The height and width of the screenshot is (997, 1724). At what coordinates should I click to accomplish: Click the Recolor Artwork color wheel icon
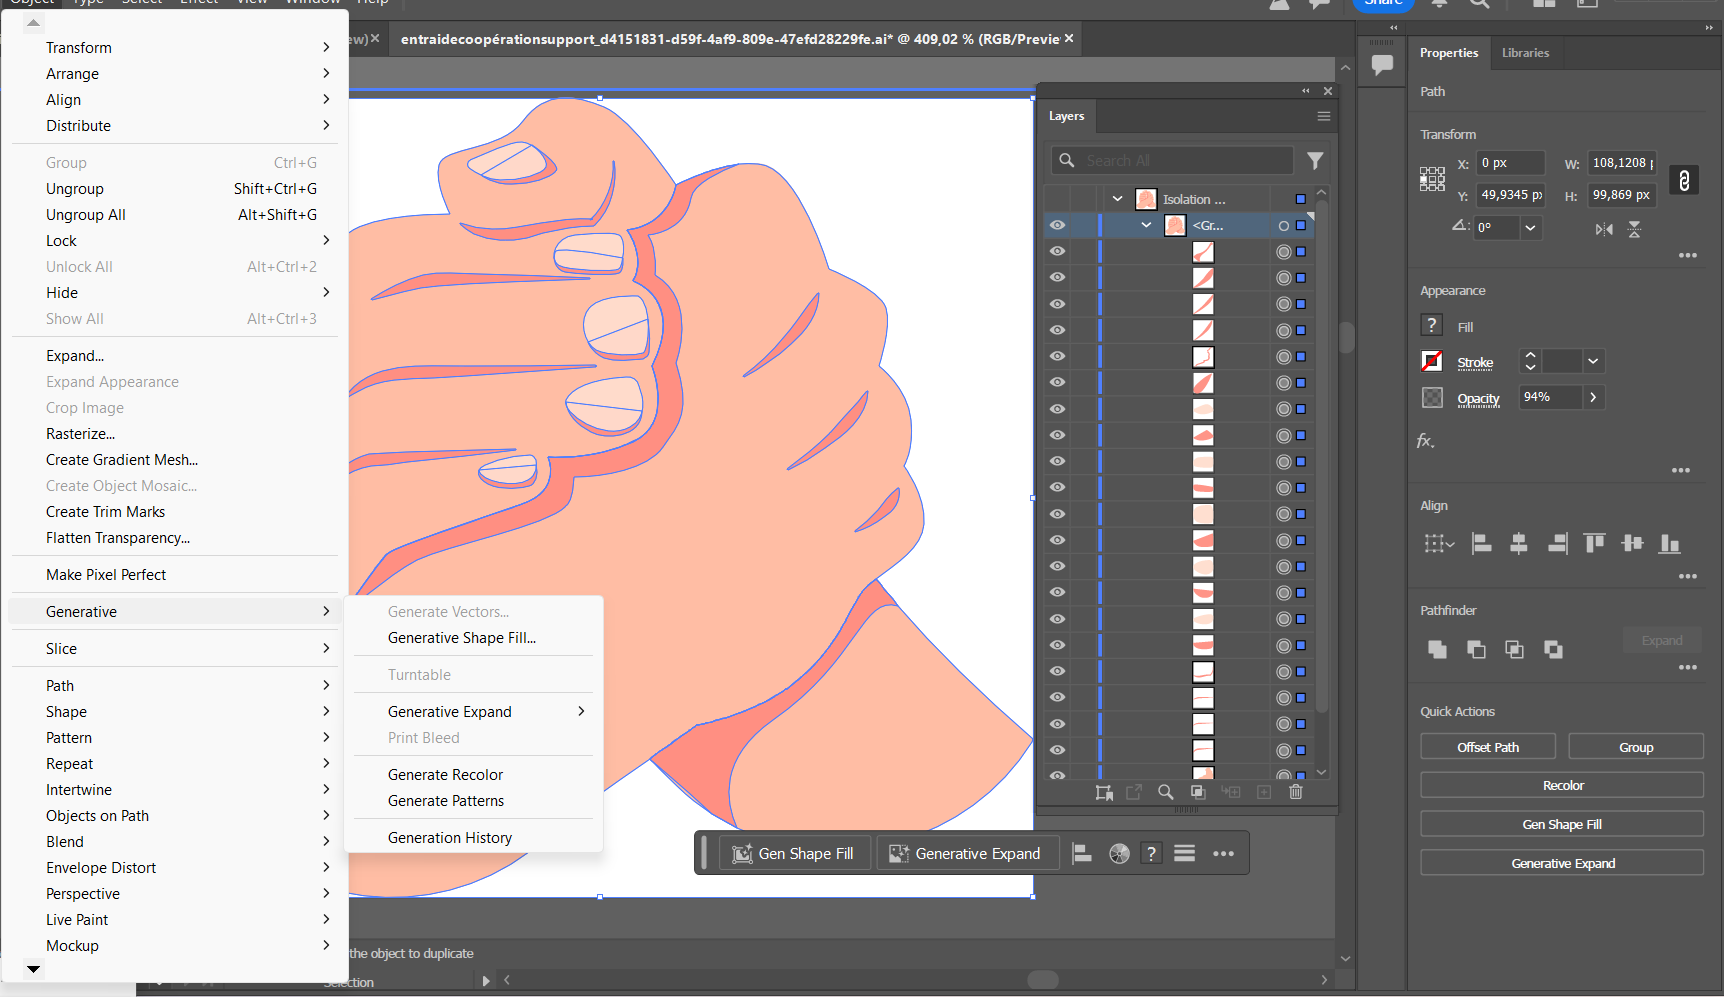(1119, 853)
